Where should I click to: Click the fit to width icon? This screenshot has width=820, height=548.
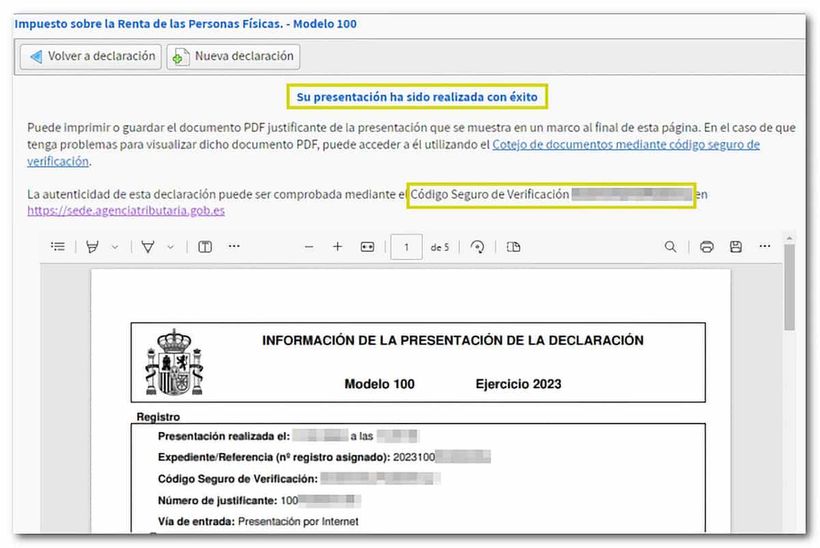(368, 247)
